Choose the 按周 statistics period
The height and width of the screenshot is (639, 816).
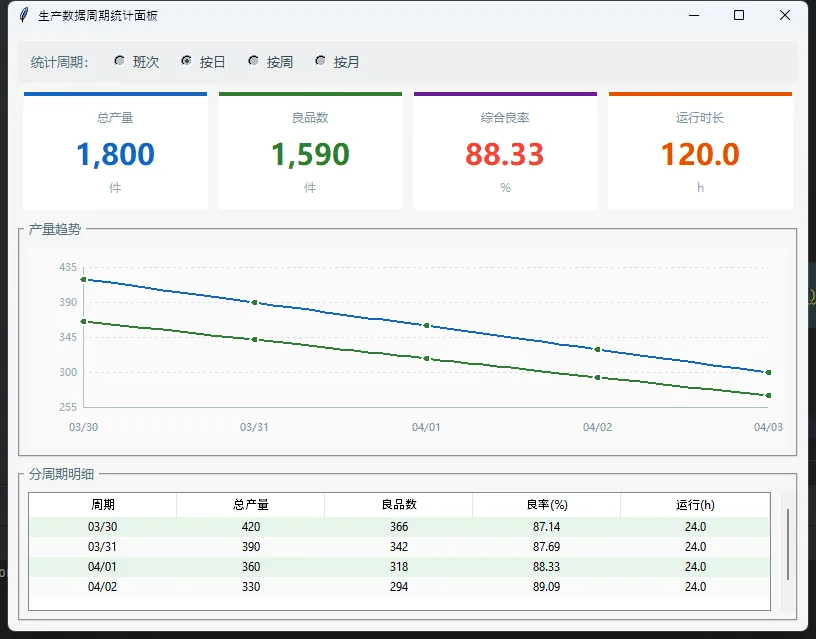tap(254, 61)
